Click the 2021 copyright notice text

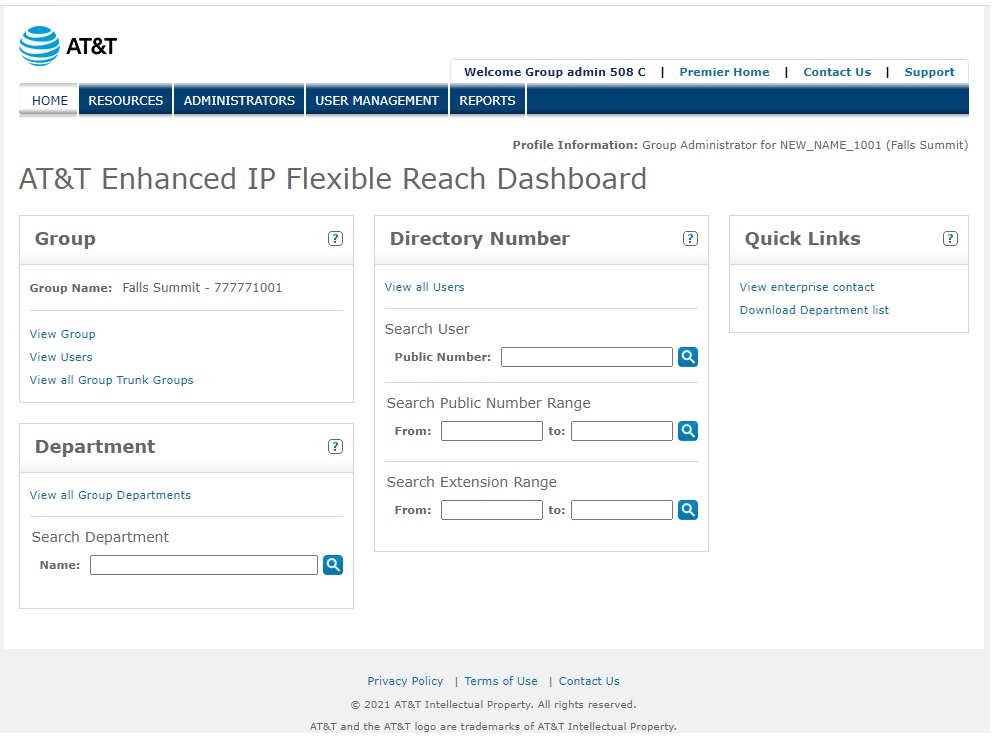493,705
